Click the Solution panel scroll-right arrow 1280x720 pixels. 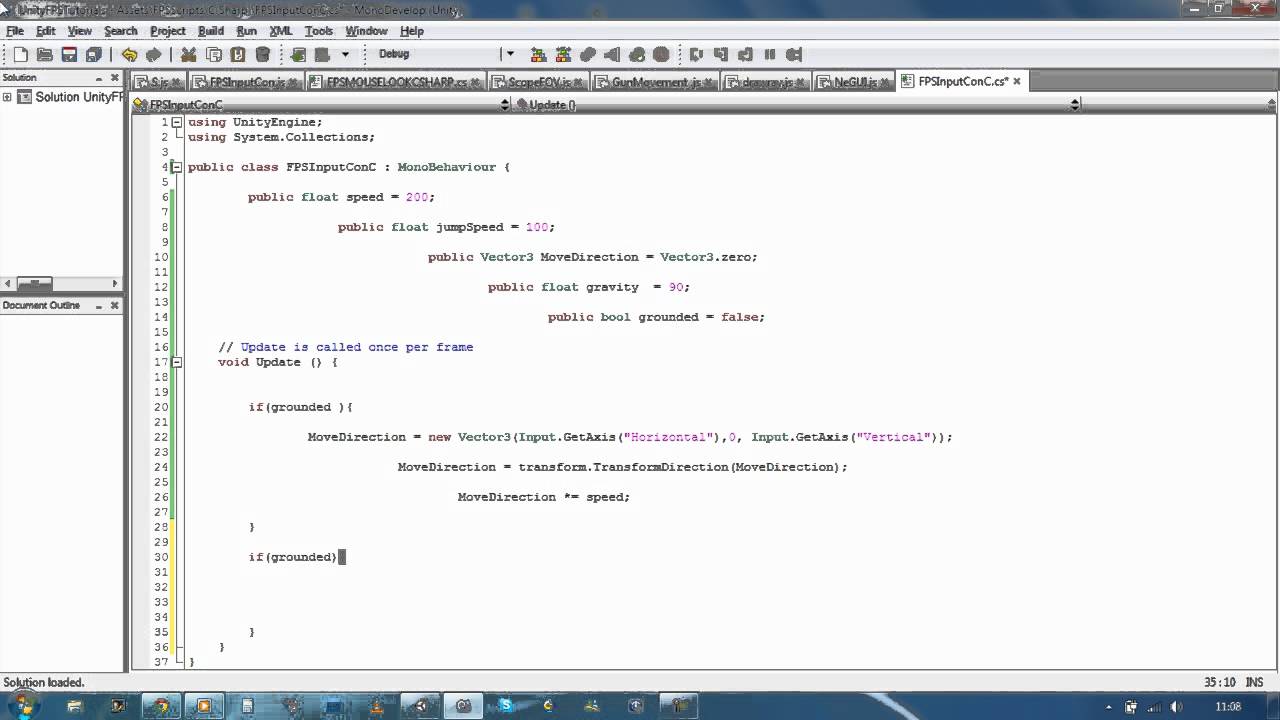tap(115, 284)
